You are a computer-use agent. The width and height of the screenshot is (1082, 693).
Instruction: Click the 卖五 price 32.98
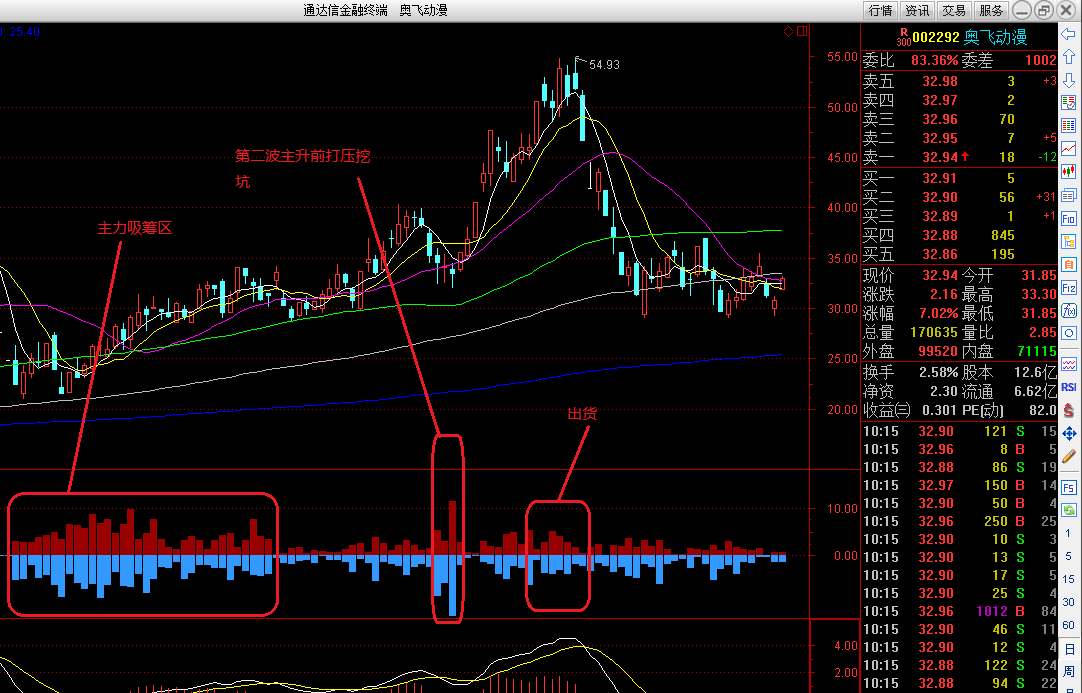pyautogui.click(x=940, y=81)
